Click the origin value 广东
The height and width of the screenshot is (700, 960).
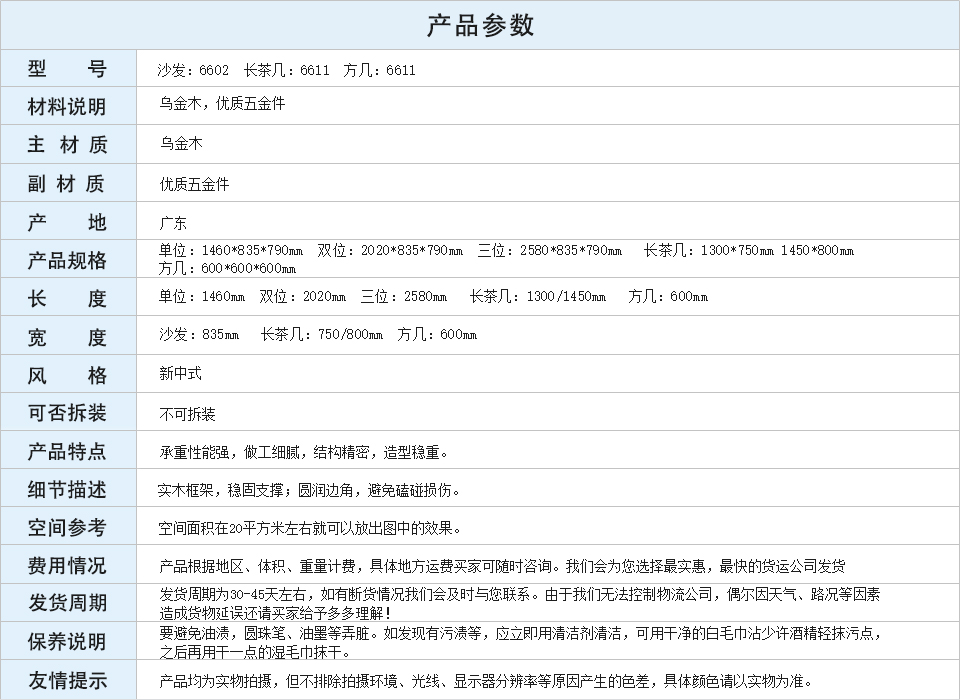coord(173,223)
